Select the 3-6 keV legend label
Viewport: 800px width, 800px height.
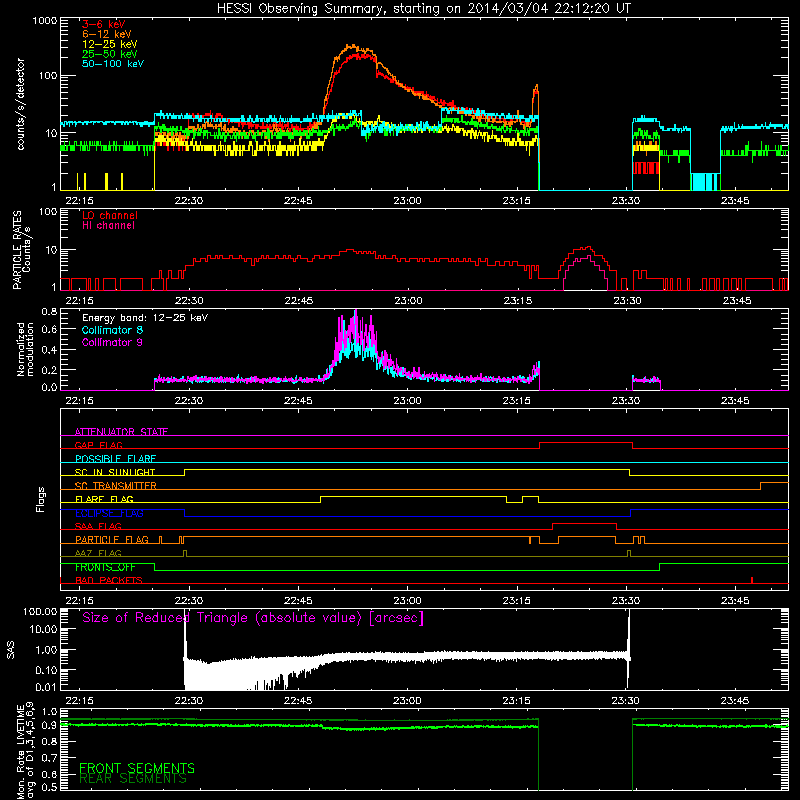[x=104, y=24]
